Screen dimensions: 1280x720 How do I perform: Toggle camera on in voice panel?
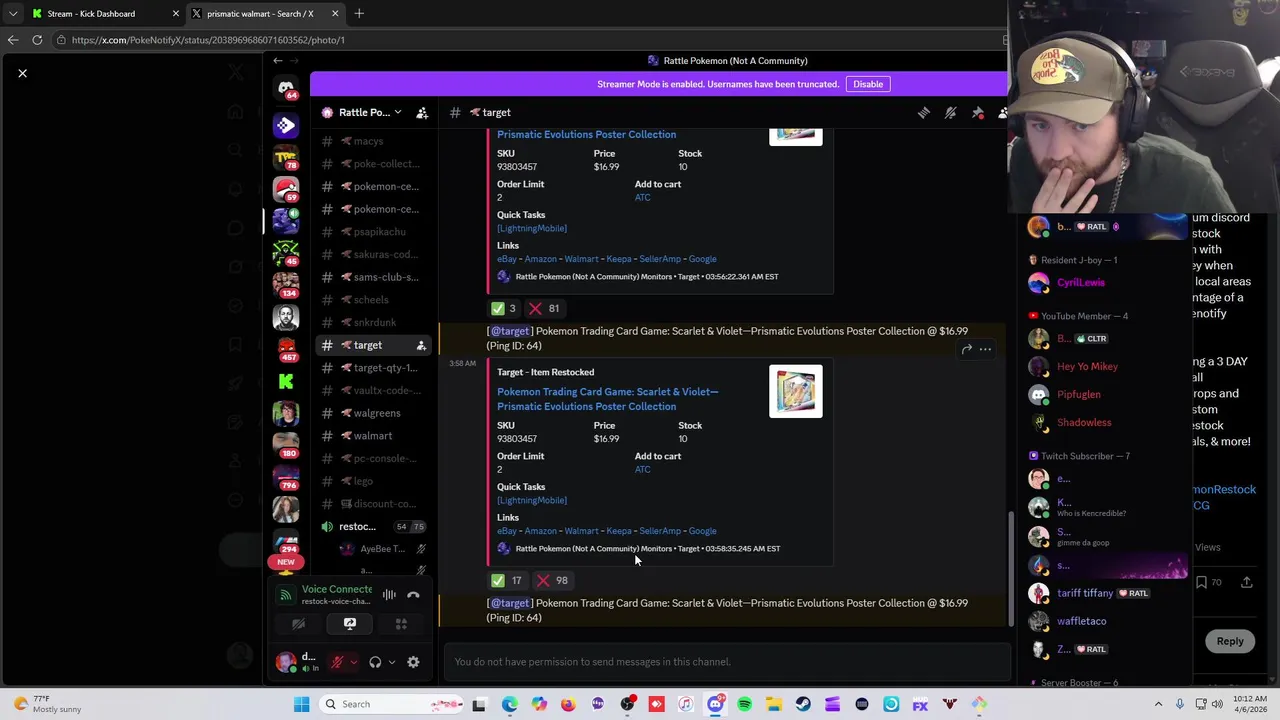(298, 624)
